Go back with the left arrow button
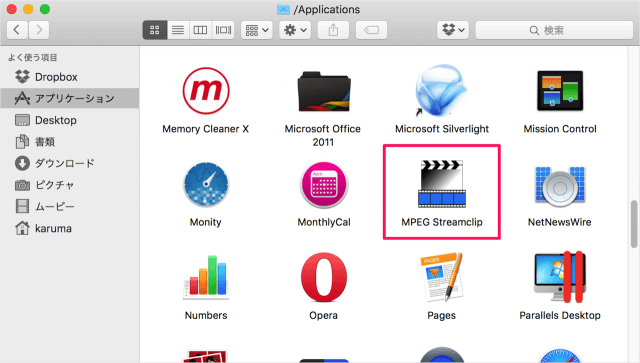This screenshot has width=640, height=363. pos(17,30)
